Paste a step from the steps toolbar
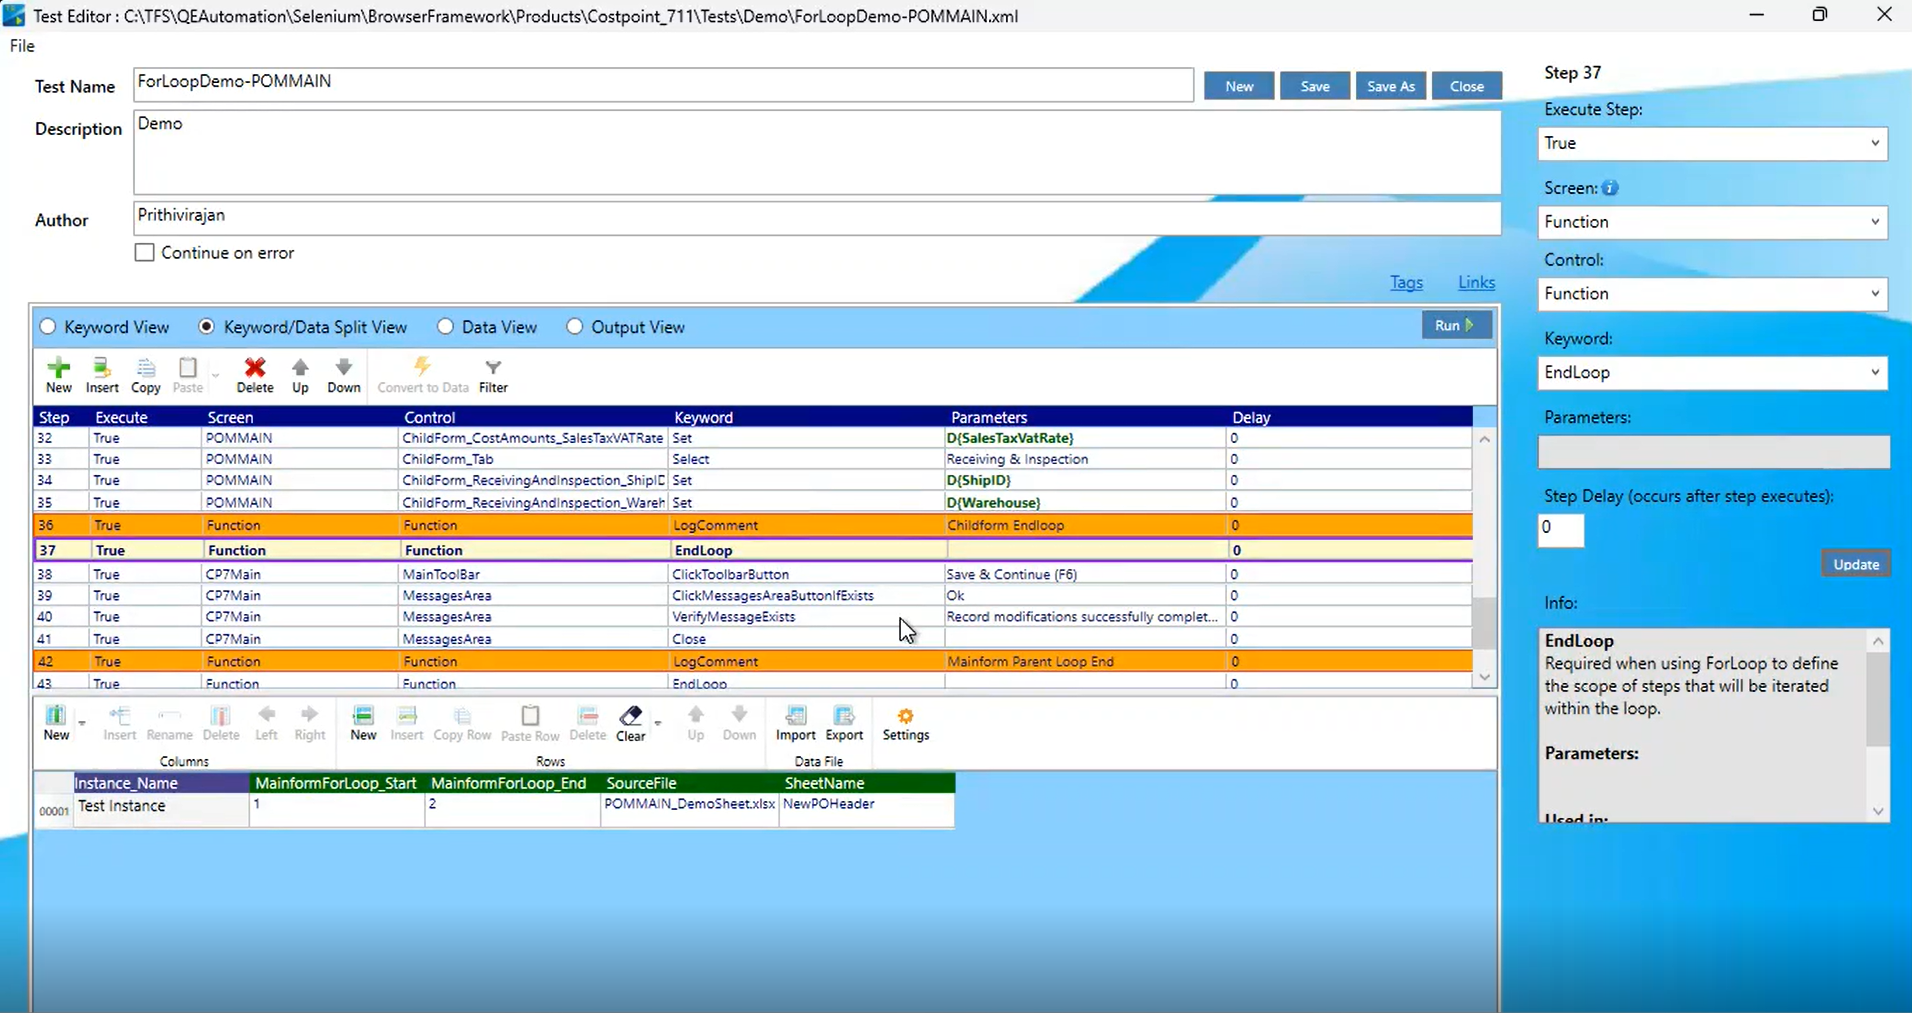Screen dimensions: 1912x1013 (188, 375)
